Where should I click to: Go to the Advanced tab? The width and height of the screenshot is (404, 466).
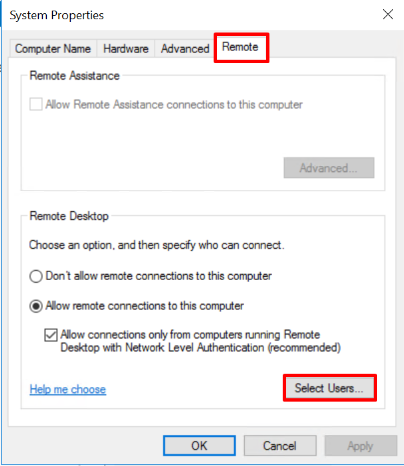185,49
